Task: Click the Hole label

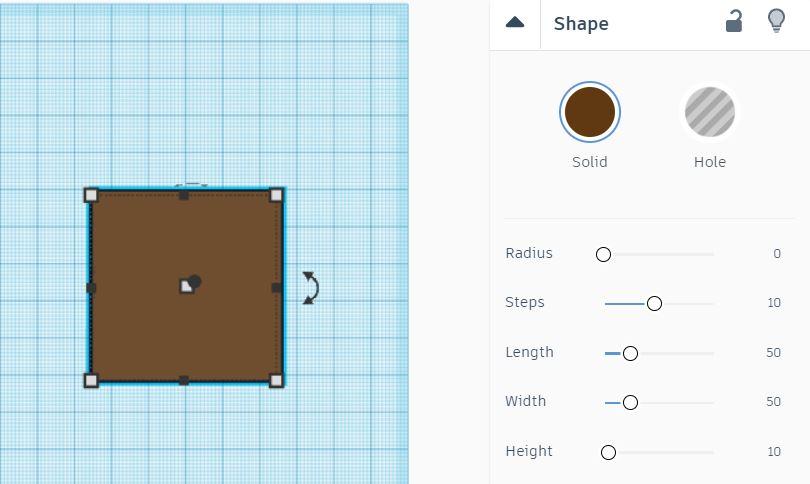Action: click(710, 162)
